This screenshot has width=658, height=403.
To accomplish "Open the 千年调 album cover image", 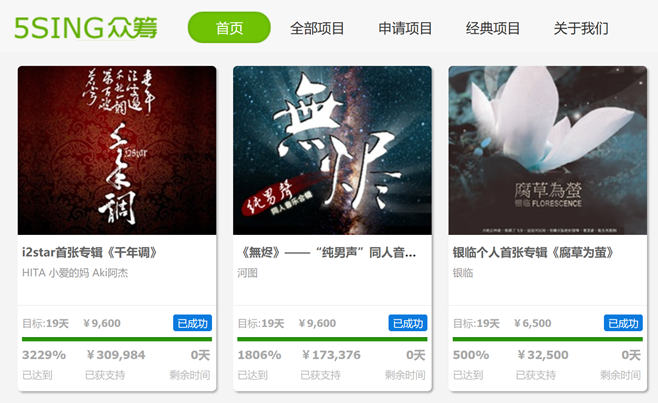I will click(x=117, y=150).
